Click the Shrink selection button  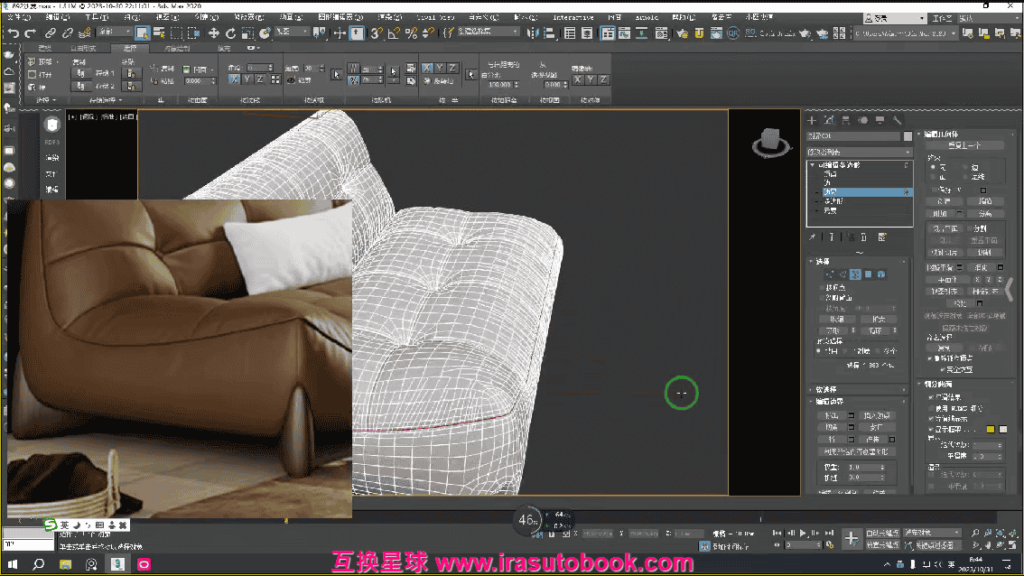pos(837,319)
